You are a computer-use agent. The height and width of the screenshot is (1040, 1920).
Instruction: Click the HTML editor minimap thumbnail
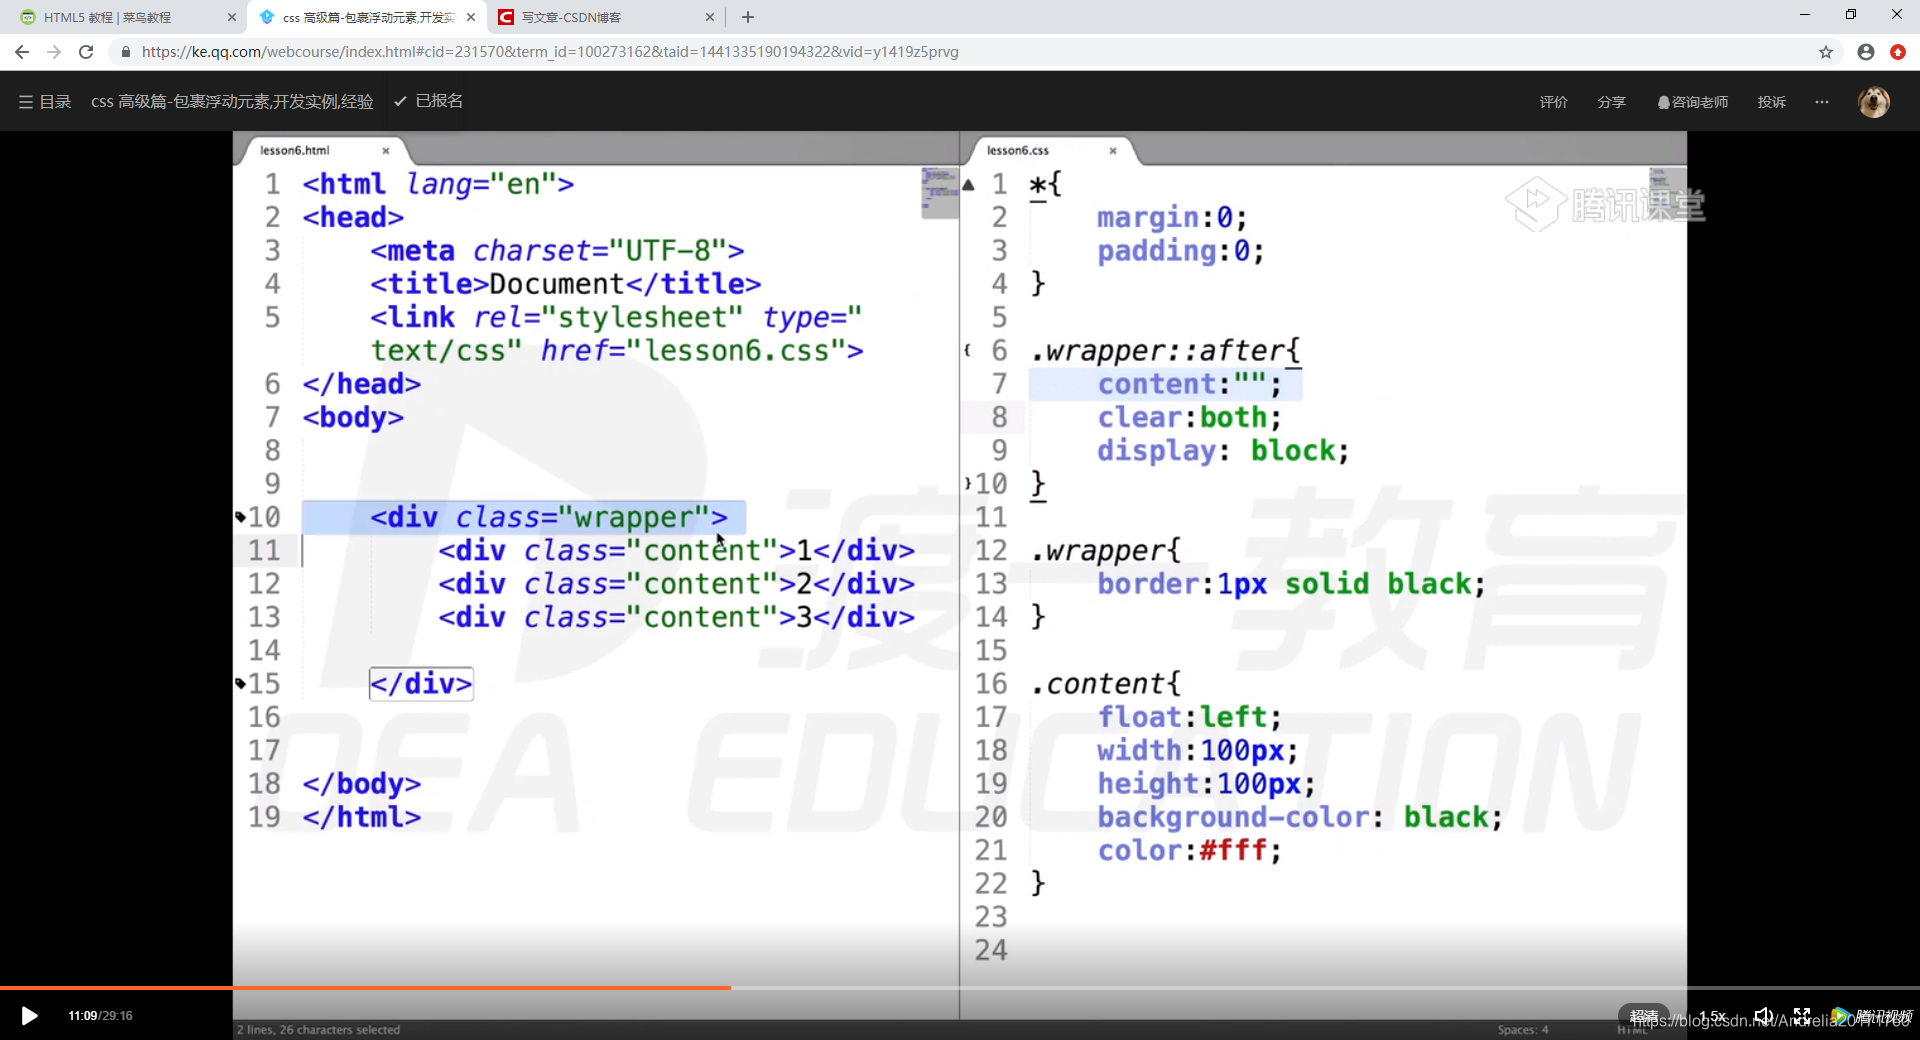pos(939,193)
